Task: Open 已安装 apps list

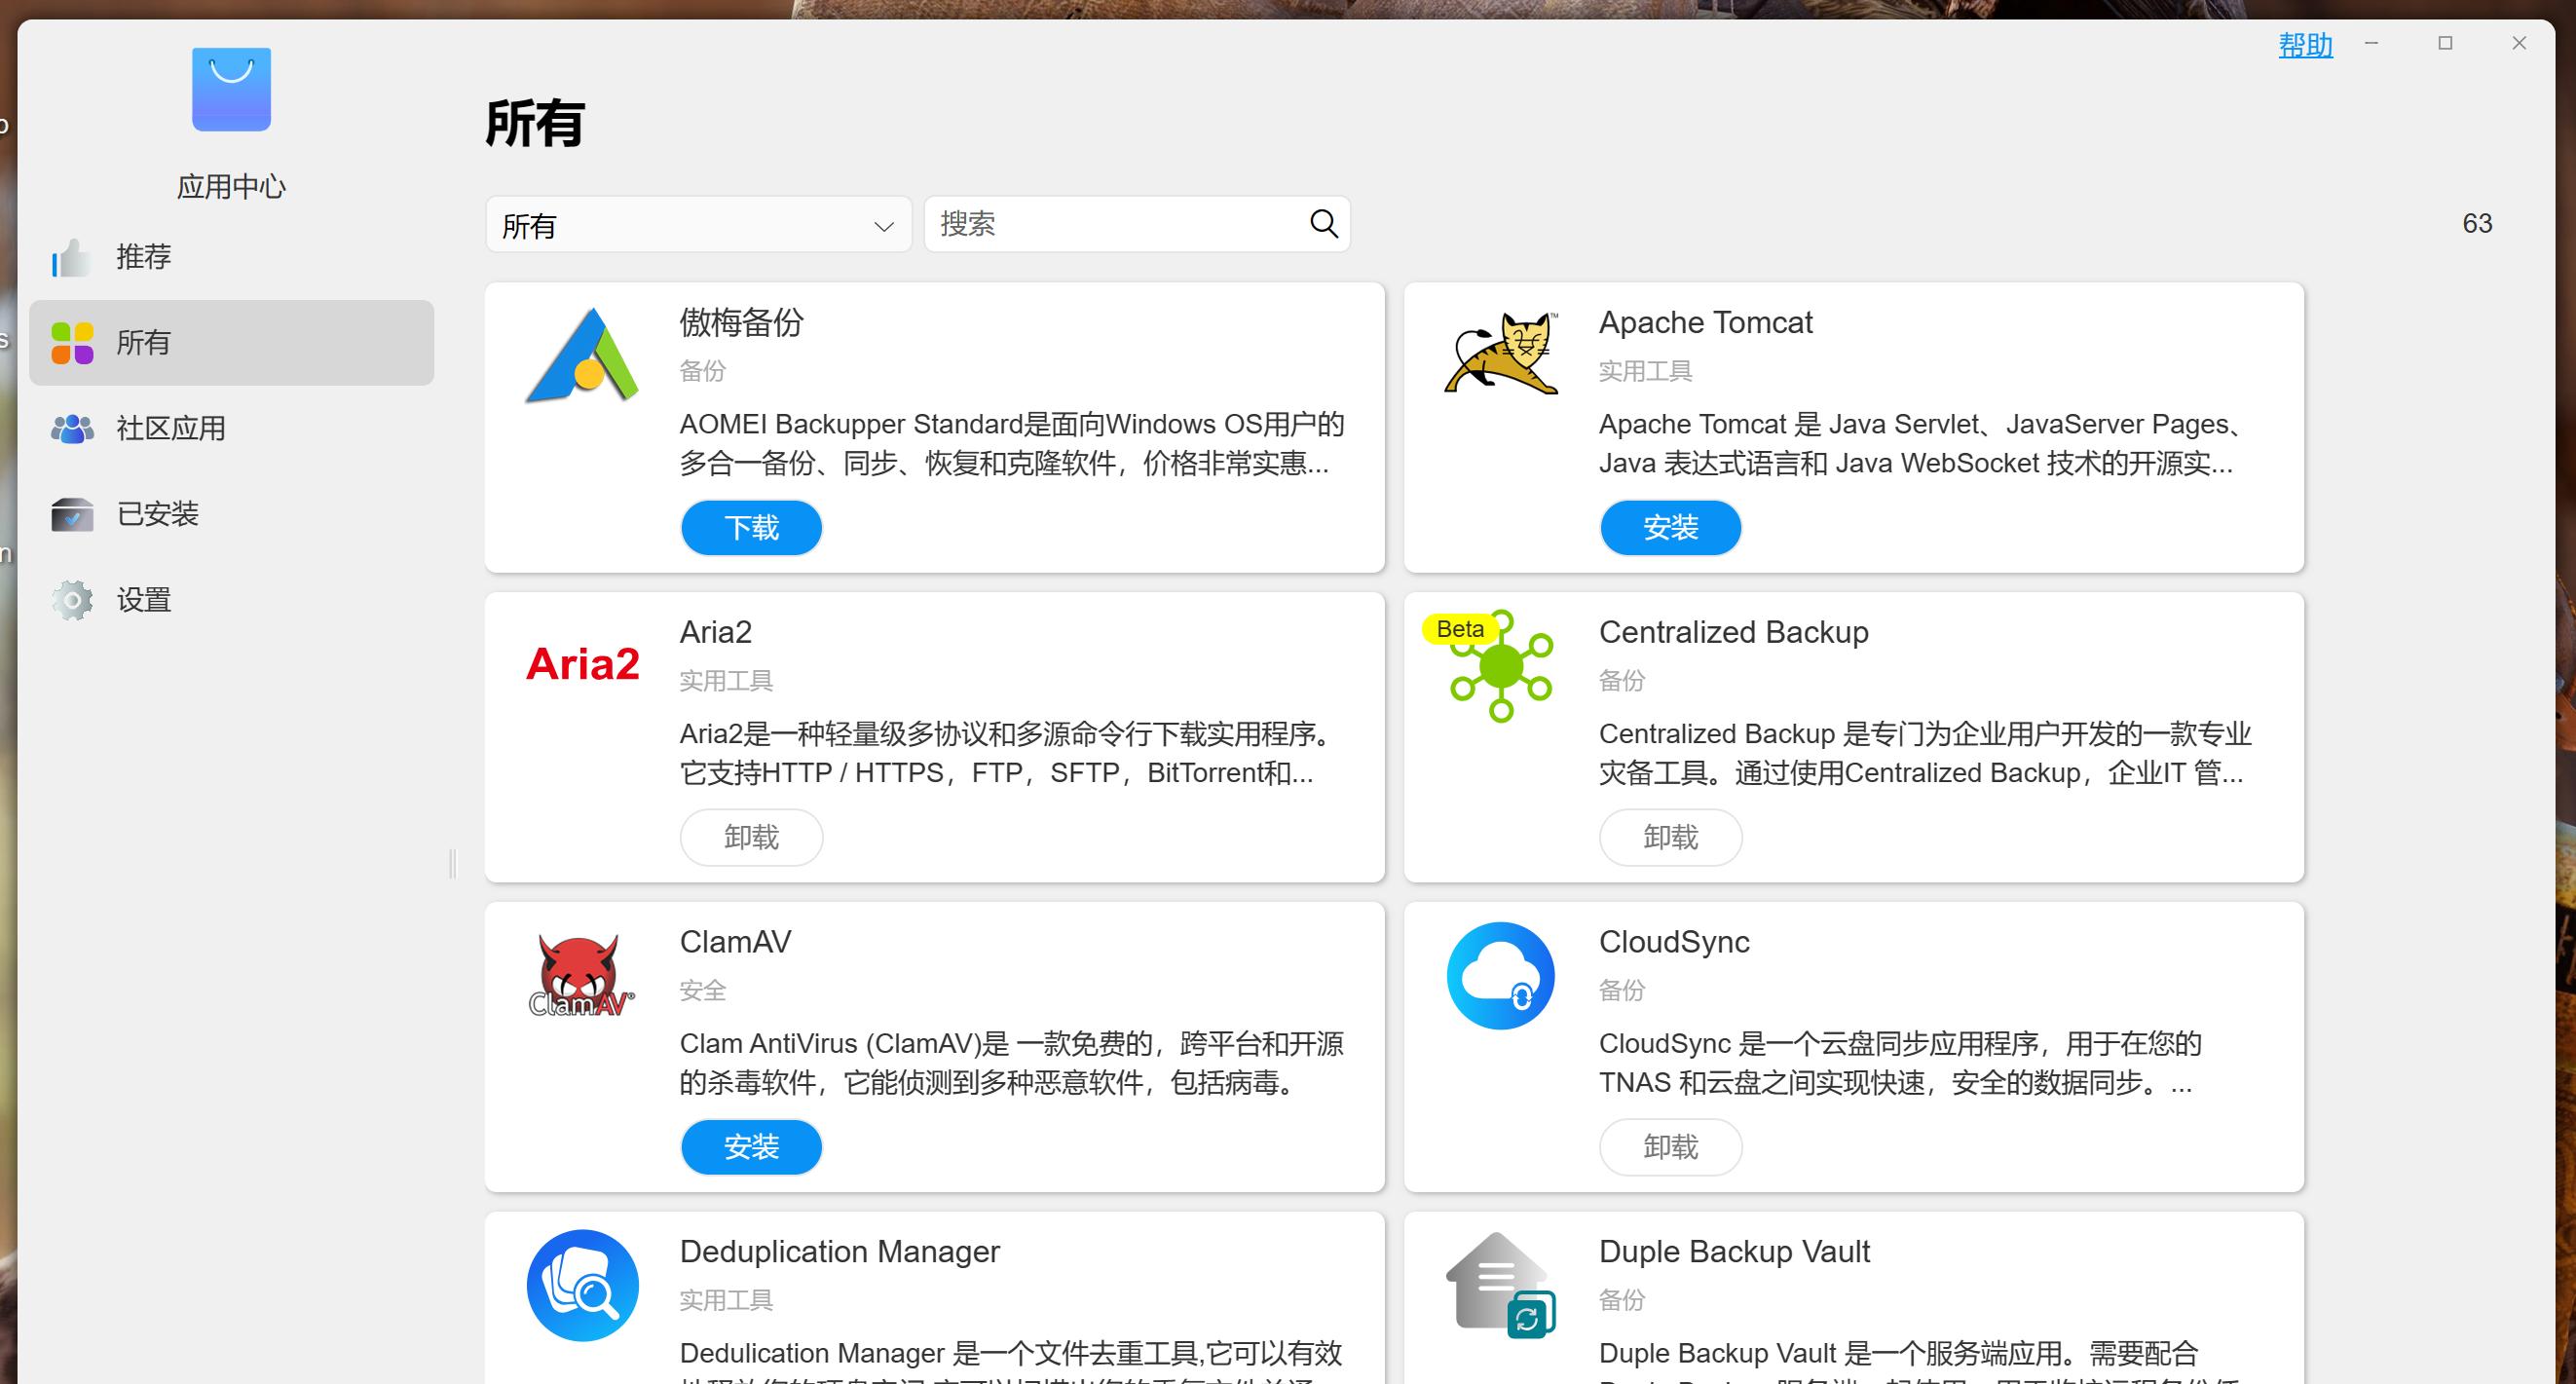Action: pyautogui.click(x=231, y=514)
